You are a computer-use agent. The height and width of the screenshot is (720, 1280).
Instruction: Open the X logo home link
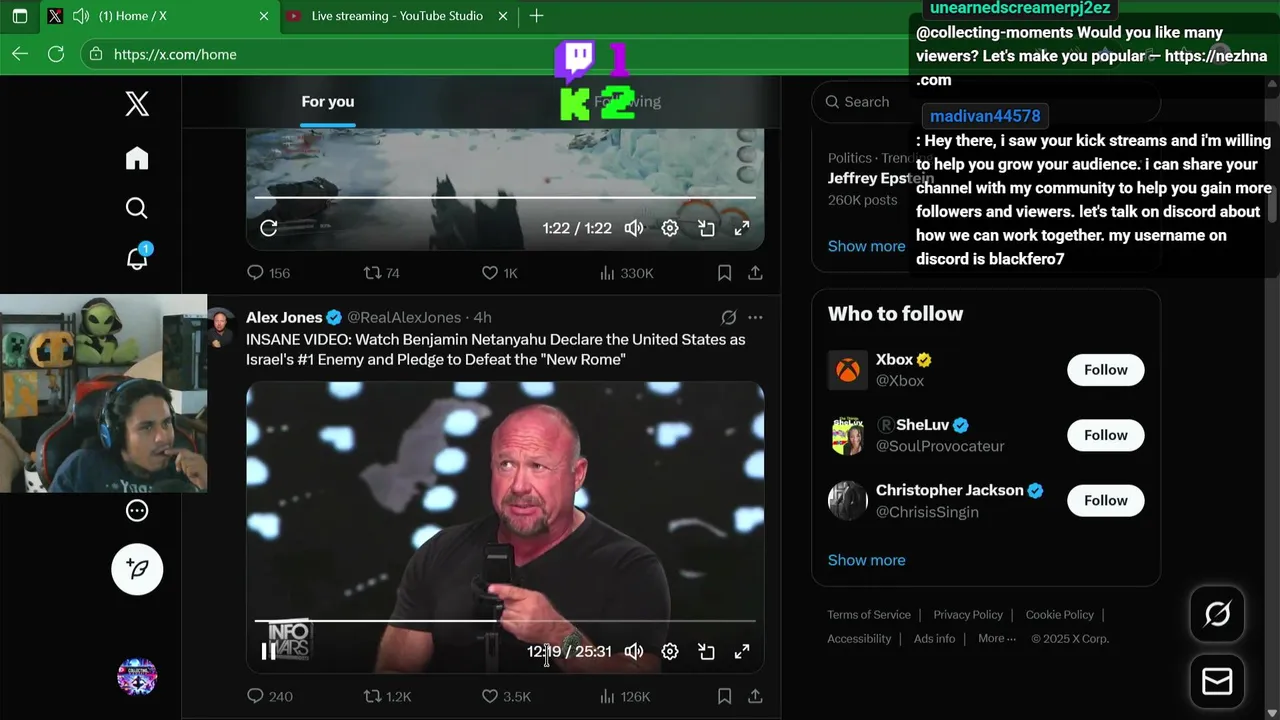[x=137, y=103]
